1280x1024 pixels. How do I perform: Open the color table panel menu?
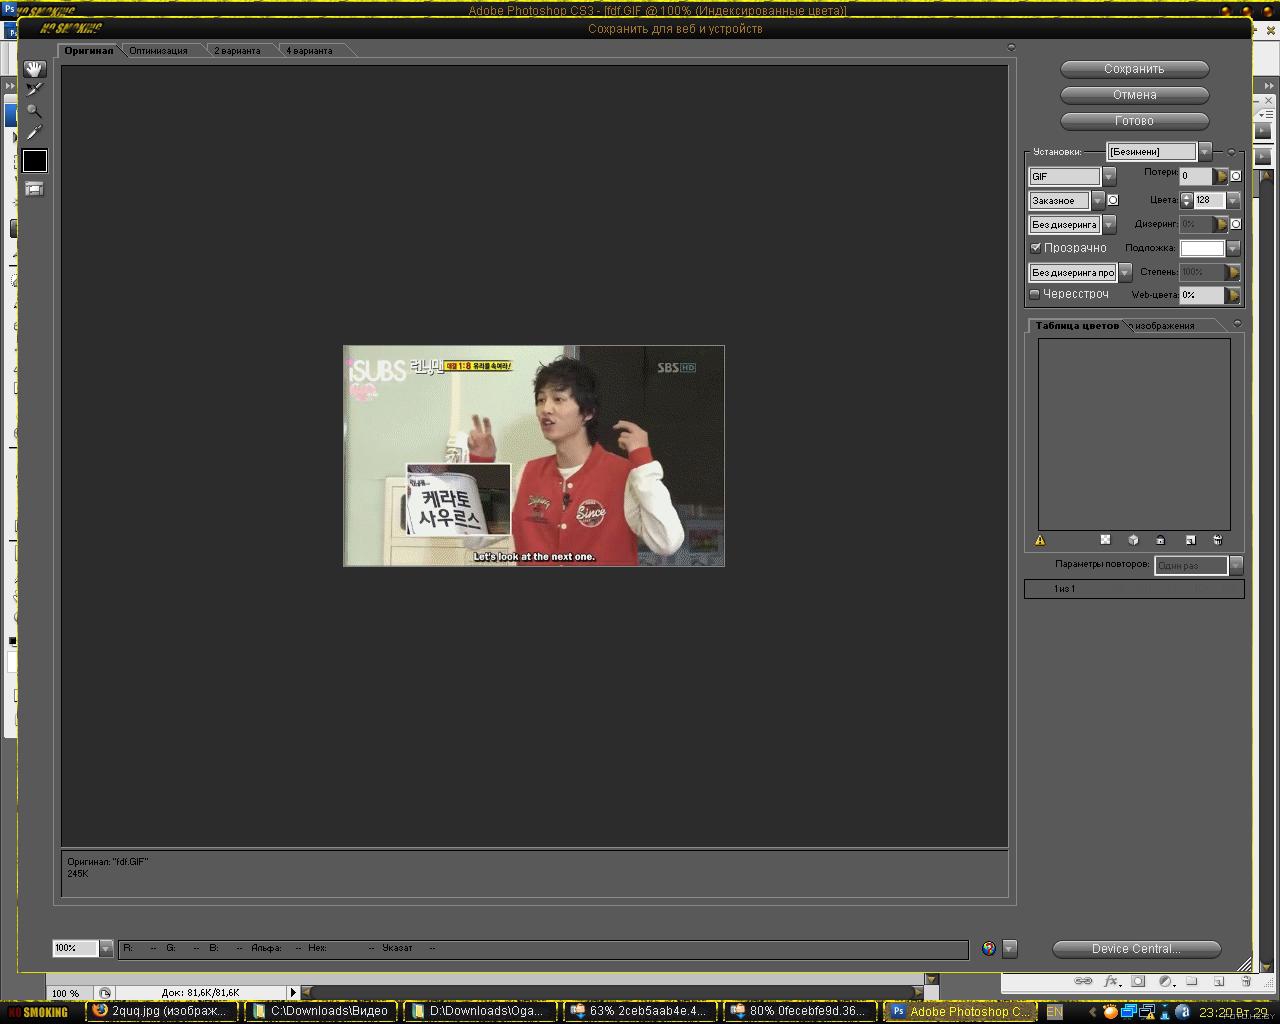coord(1237,324)
